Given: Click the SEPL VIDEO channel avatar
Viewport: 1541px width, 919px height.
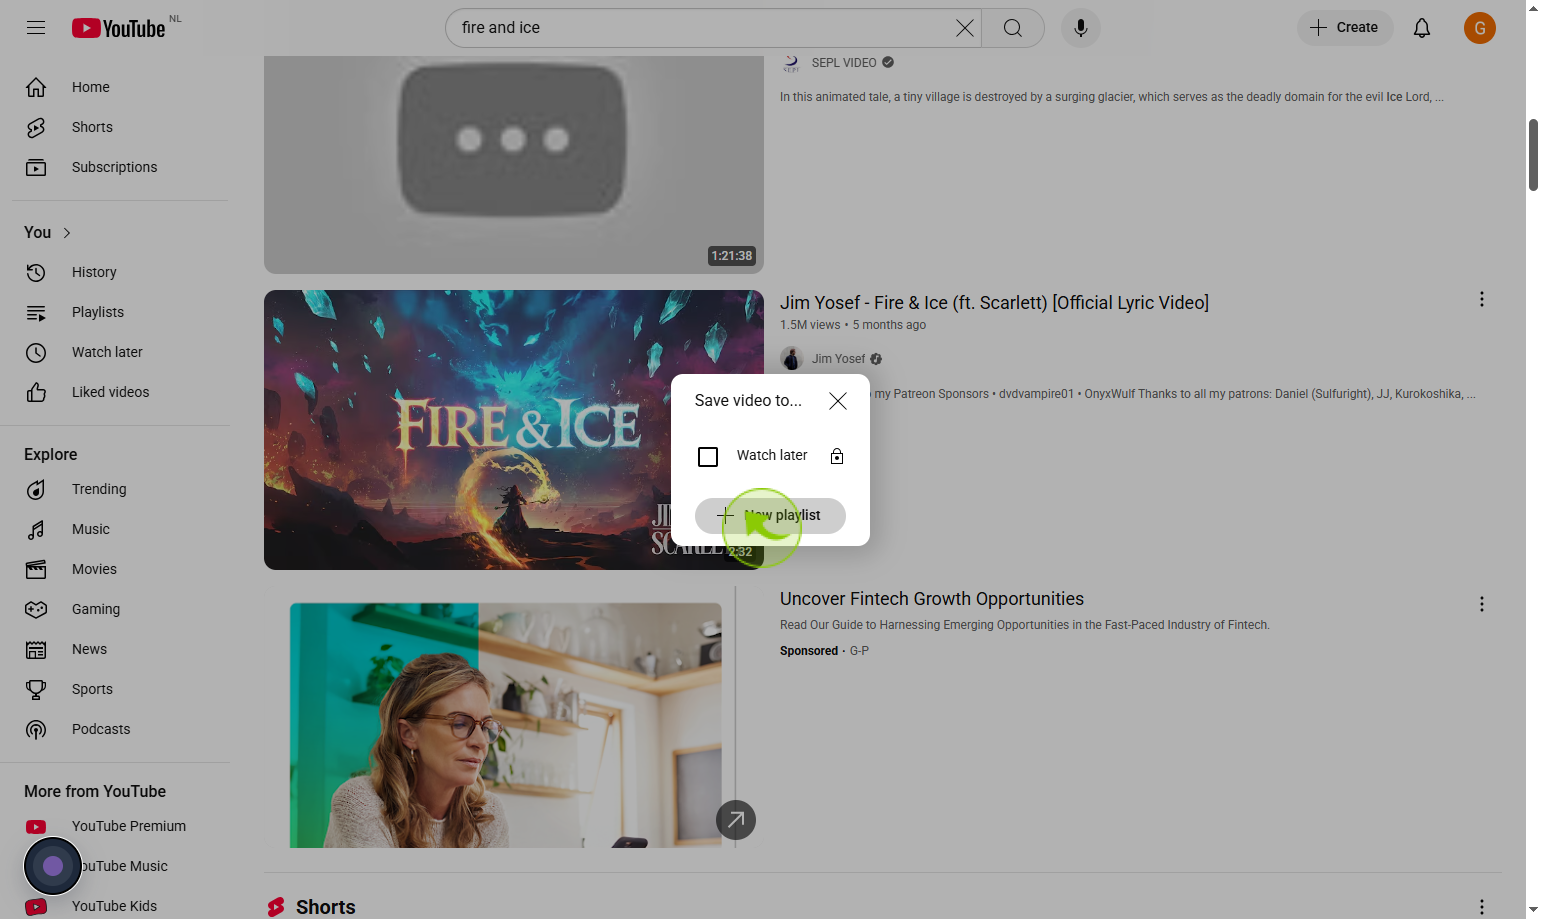Looking at the screenshot, I should tap(791, 63).
